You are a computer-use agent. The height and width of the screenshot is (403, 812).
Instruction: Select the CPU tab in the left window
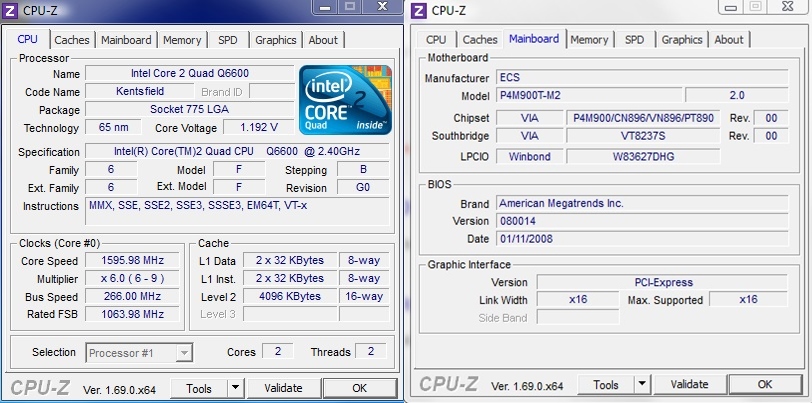(x=28, y=39)
